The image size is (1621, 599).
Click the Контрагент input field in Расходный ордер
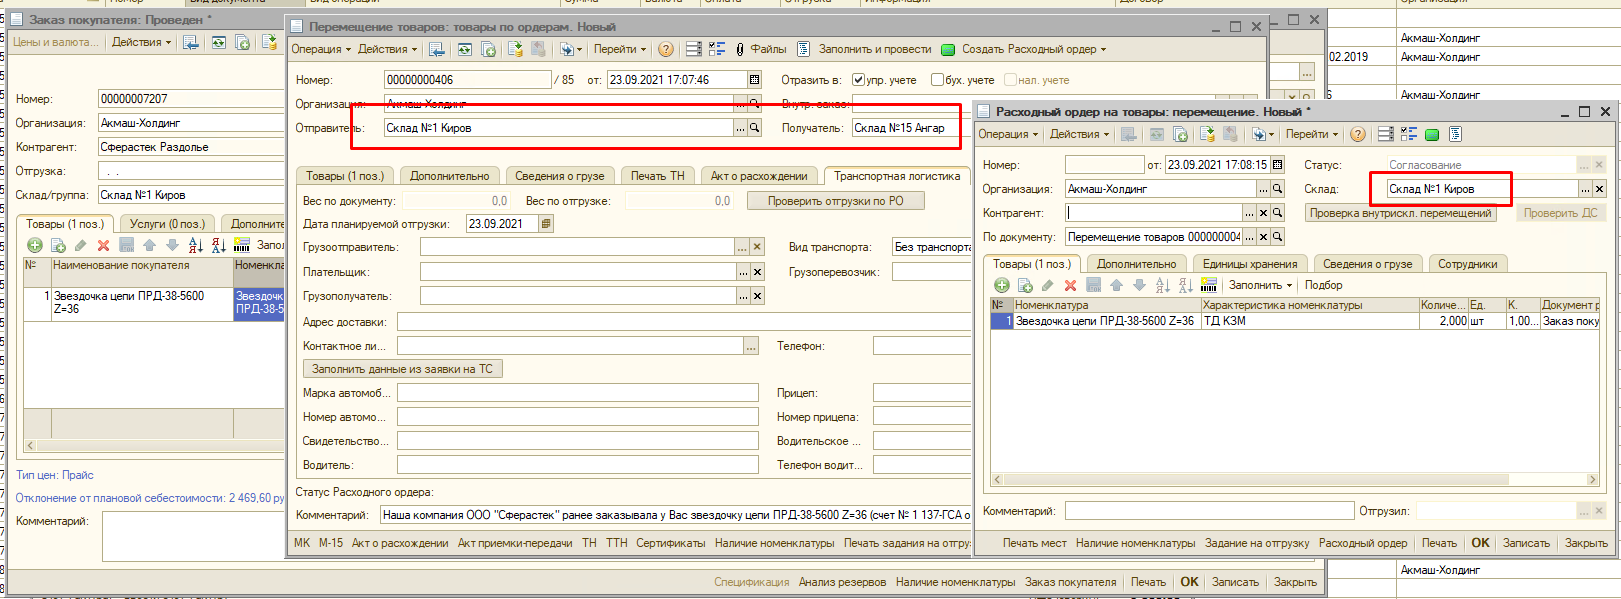coord(1154,213)
